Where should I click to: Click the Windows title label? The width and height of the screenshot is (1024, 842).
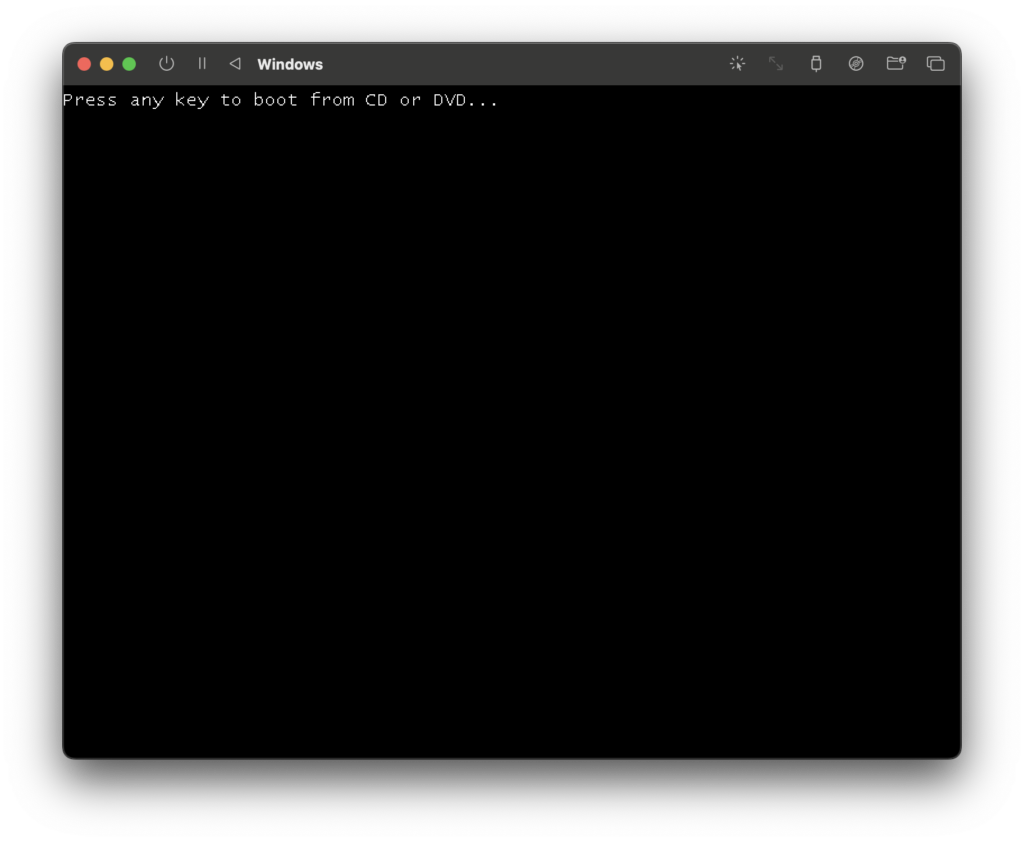click(x=290, y=64)
